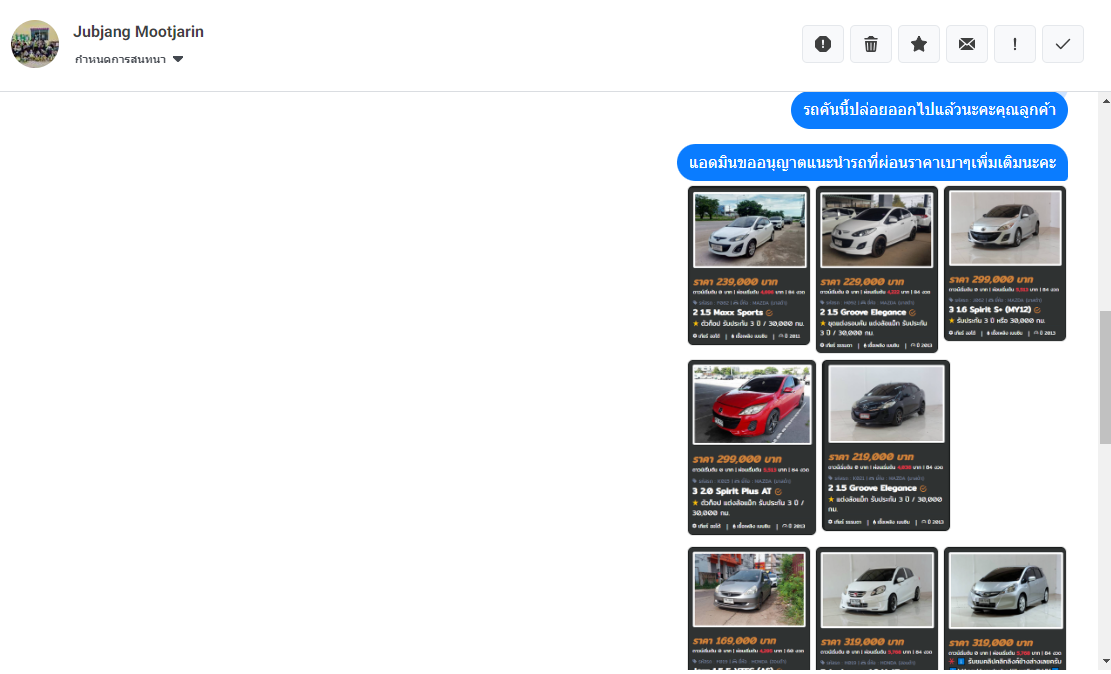Select message bubble รถคันนี้ปล่อยออกไปแล้วนะคะคุณลูกค้า

(x=930, y=110)
